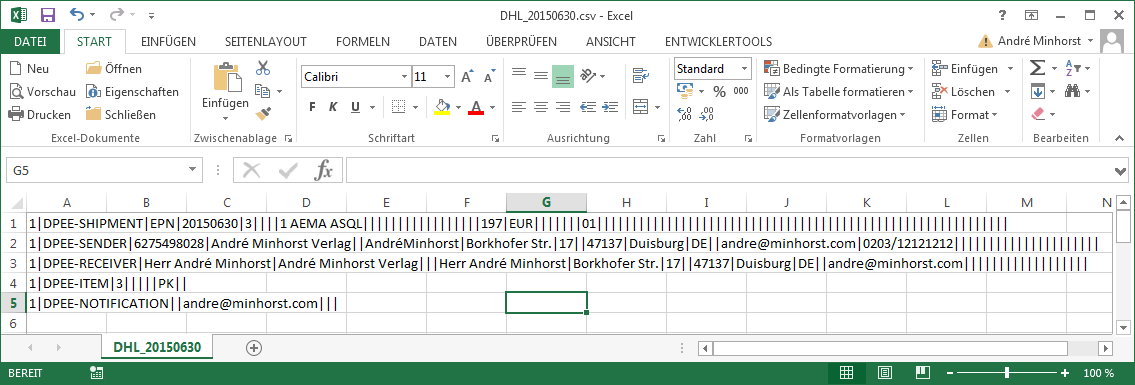This screenshot has height=385, width=1135.
Task: Switch to Page Break Preview in status bar
Action: point(922,373)
